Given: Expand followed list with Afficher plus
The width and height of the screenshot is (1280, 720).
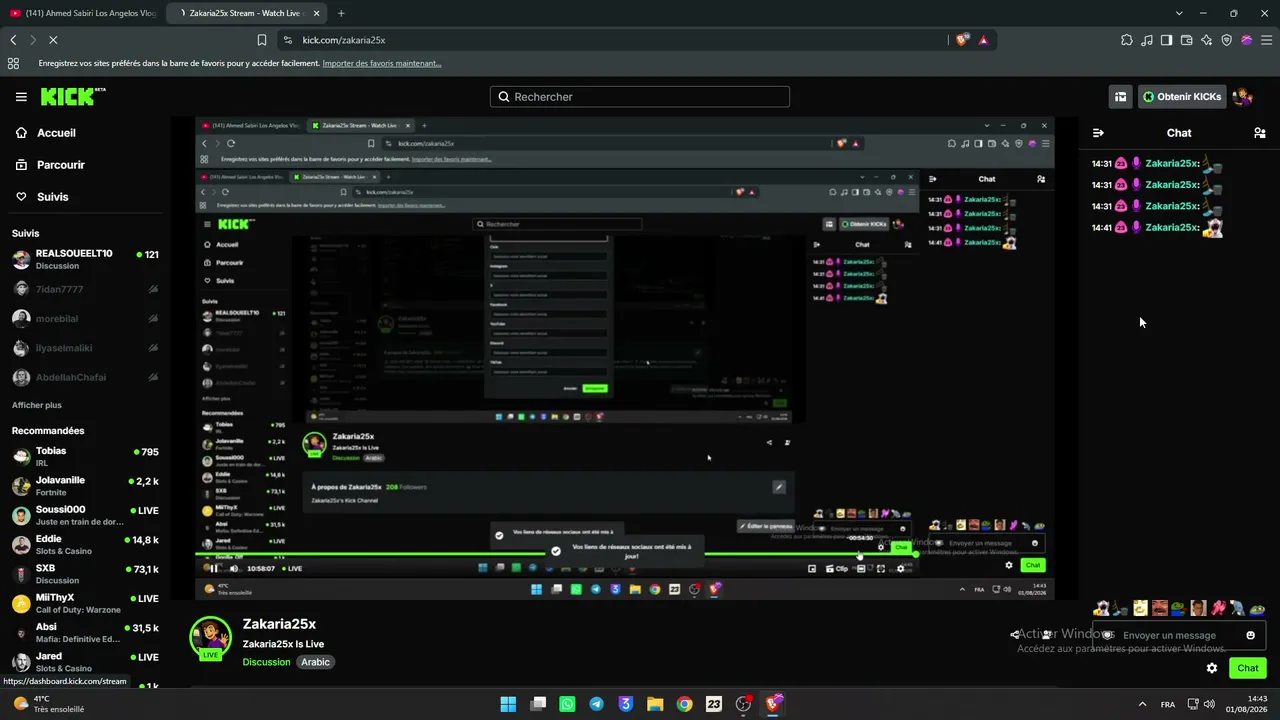Looking at the screenshot, I should [x=37, y=405].
